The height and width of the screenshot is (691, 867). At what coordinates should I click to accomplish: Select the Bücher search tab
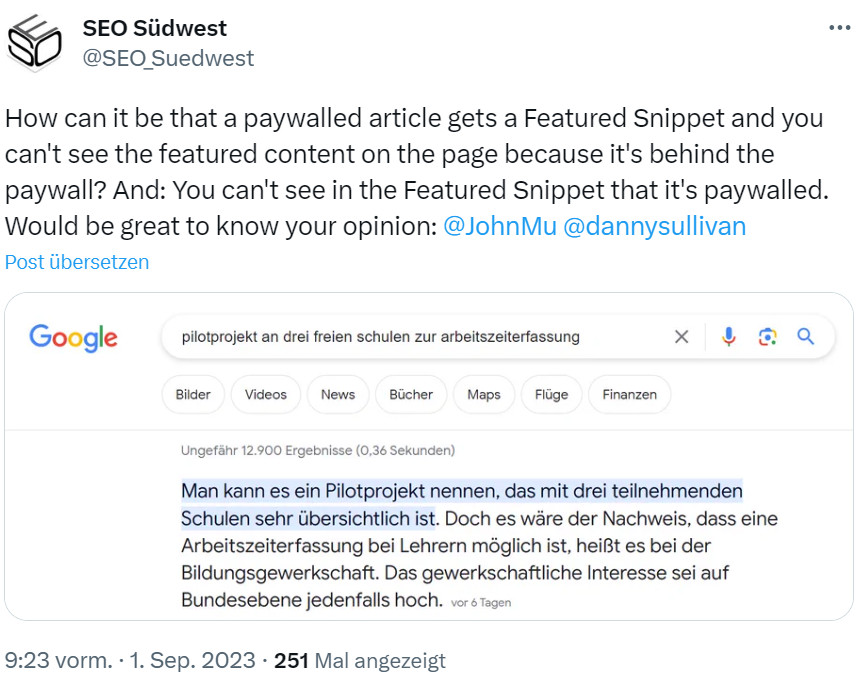click(x=410, y=394)
